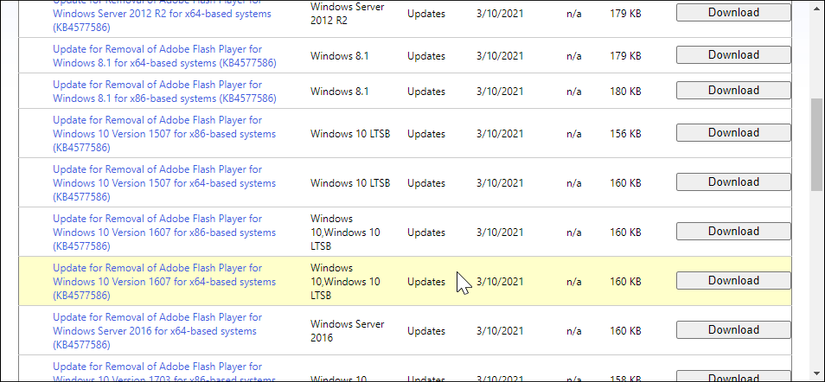
Task: Click "3/10/2021" date in Windows 8.1 x64 row
Action: tap(500, 56)
